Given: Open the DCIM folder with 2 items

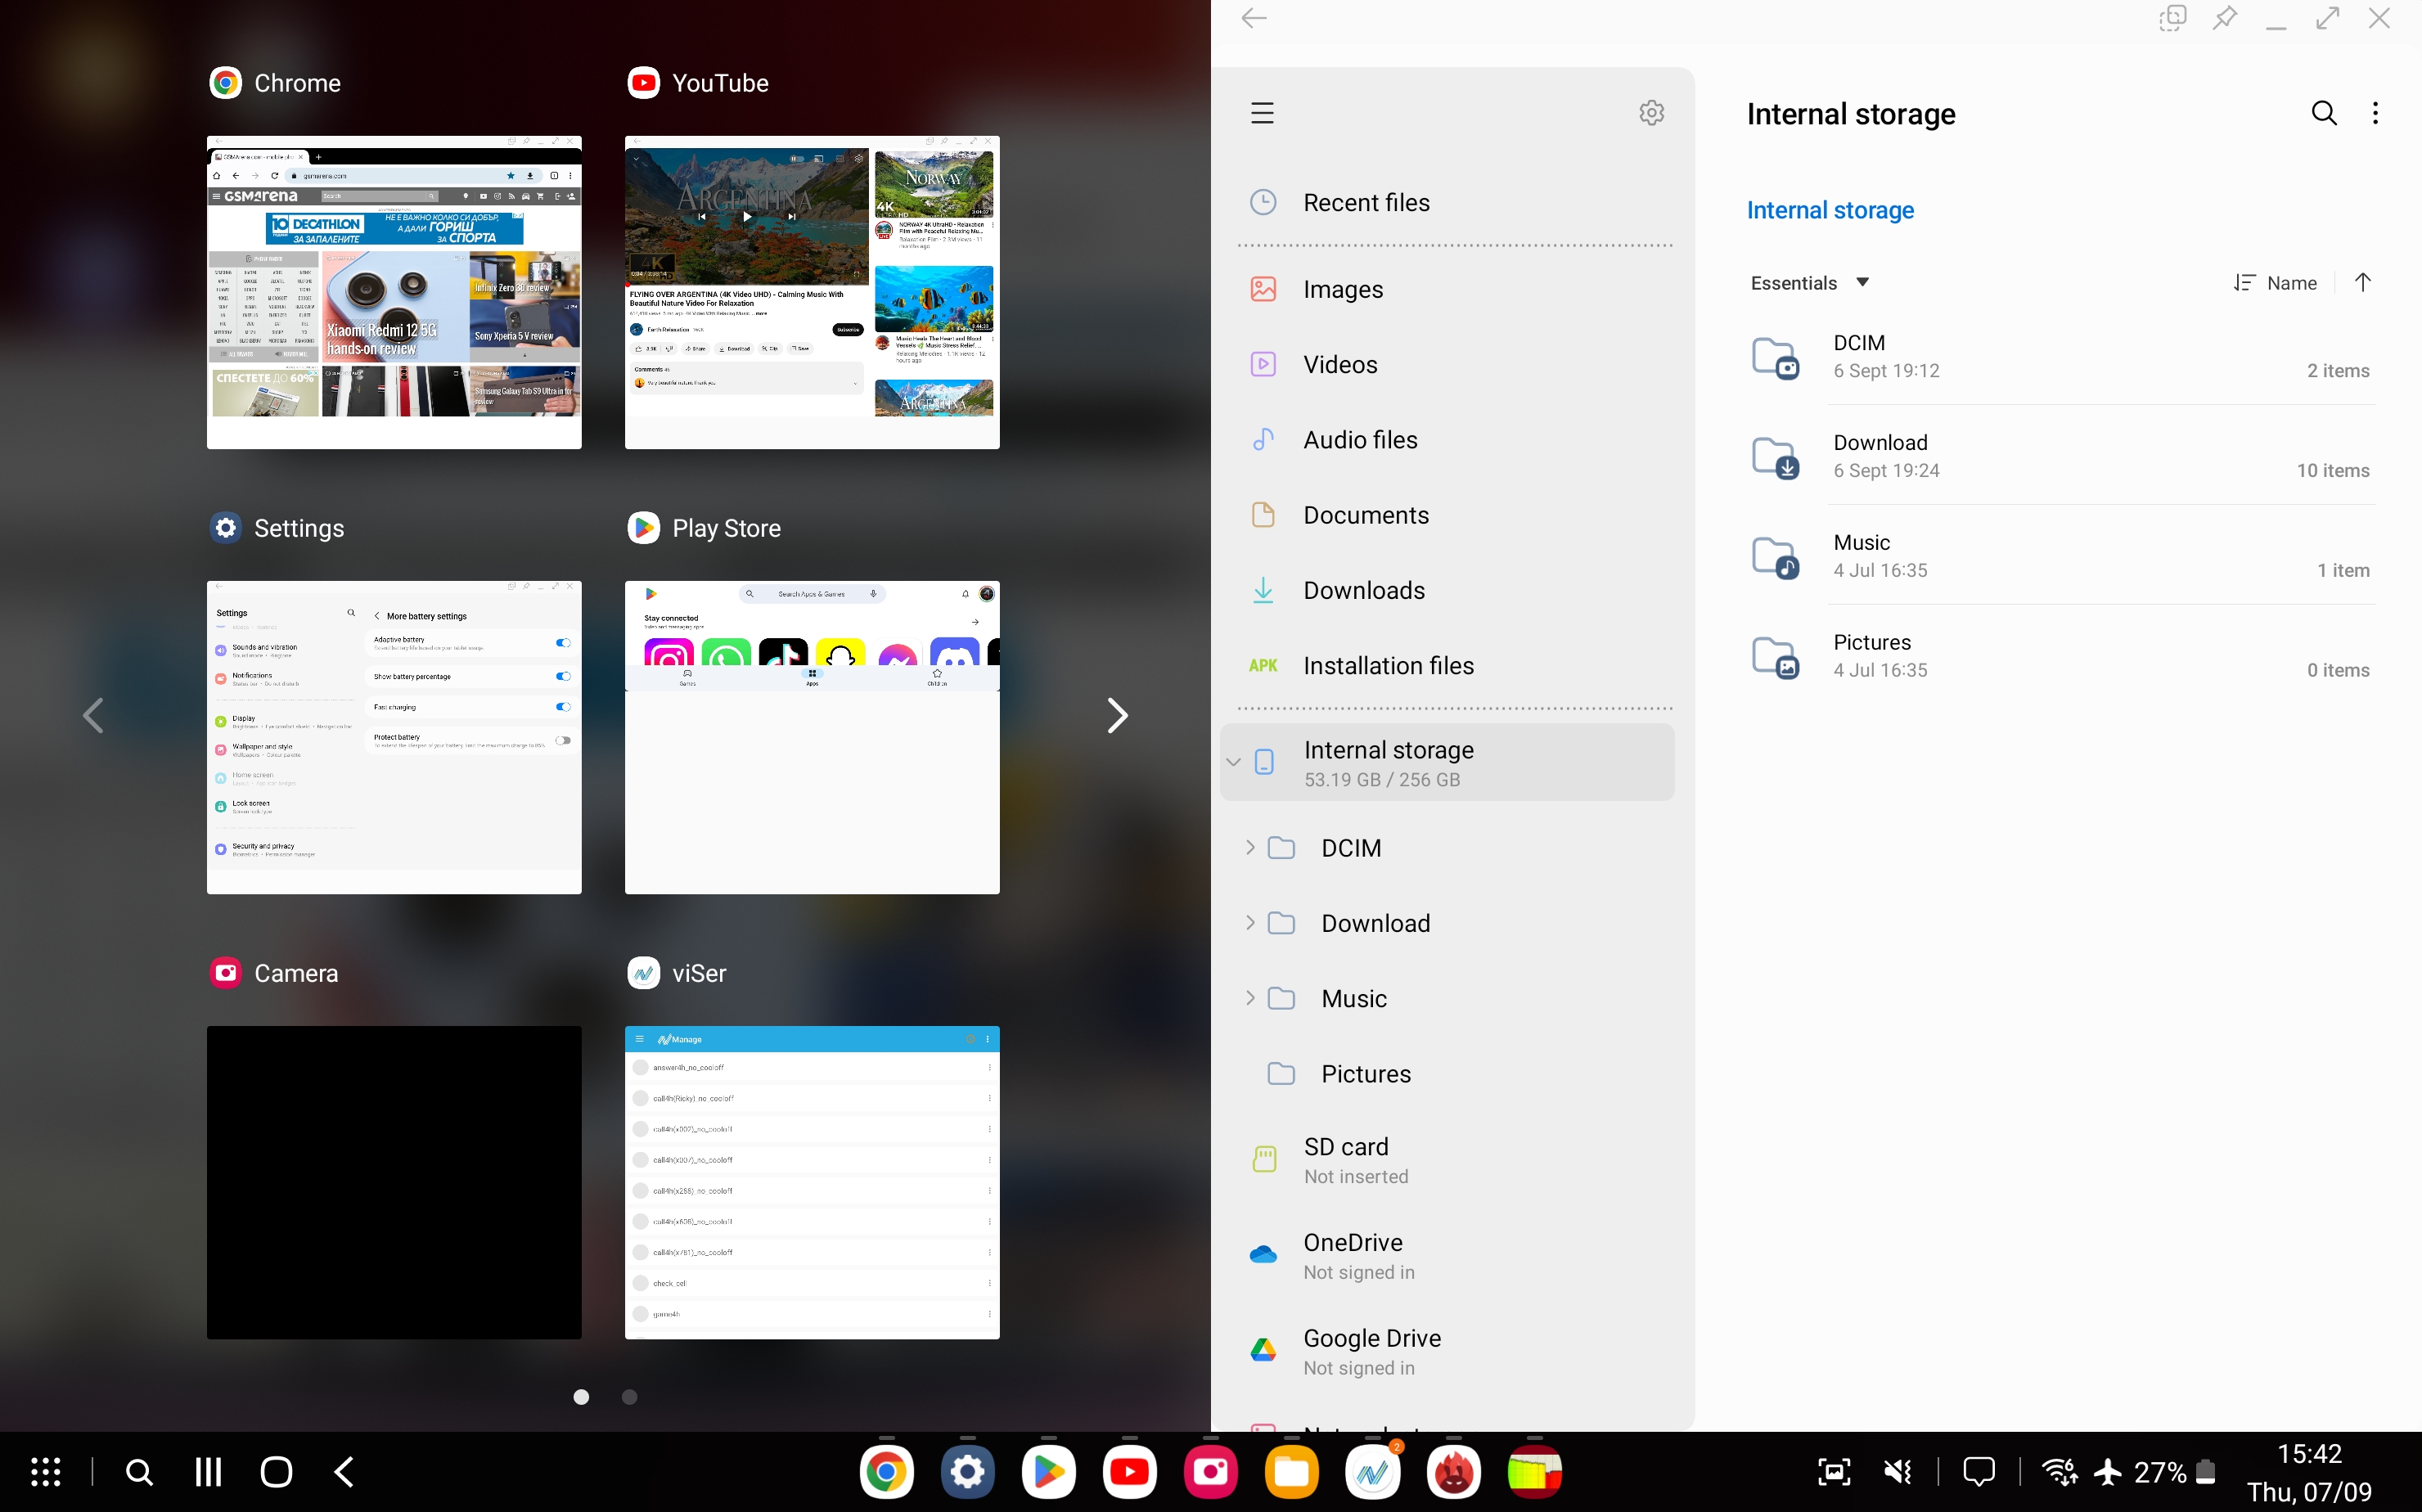Looking at the screenshot, I should (2061, 356).
